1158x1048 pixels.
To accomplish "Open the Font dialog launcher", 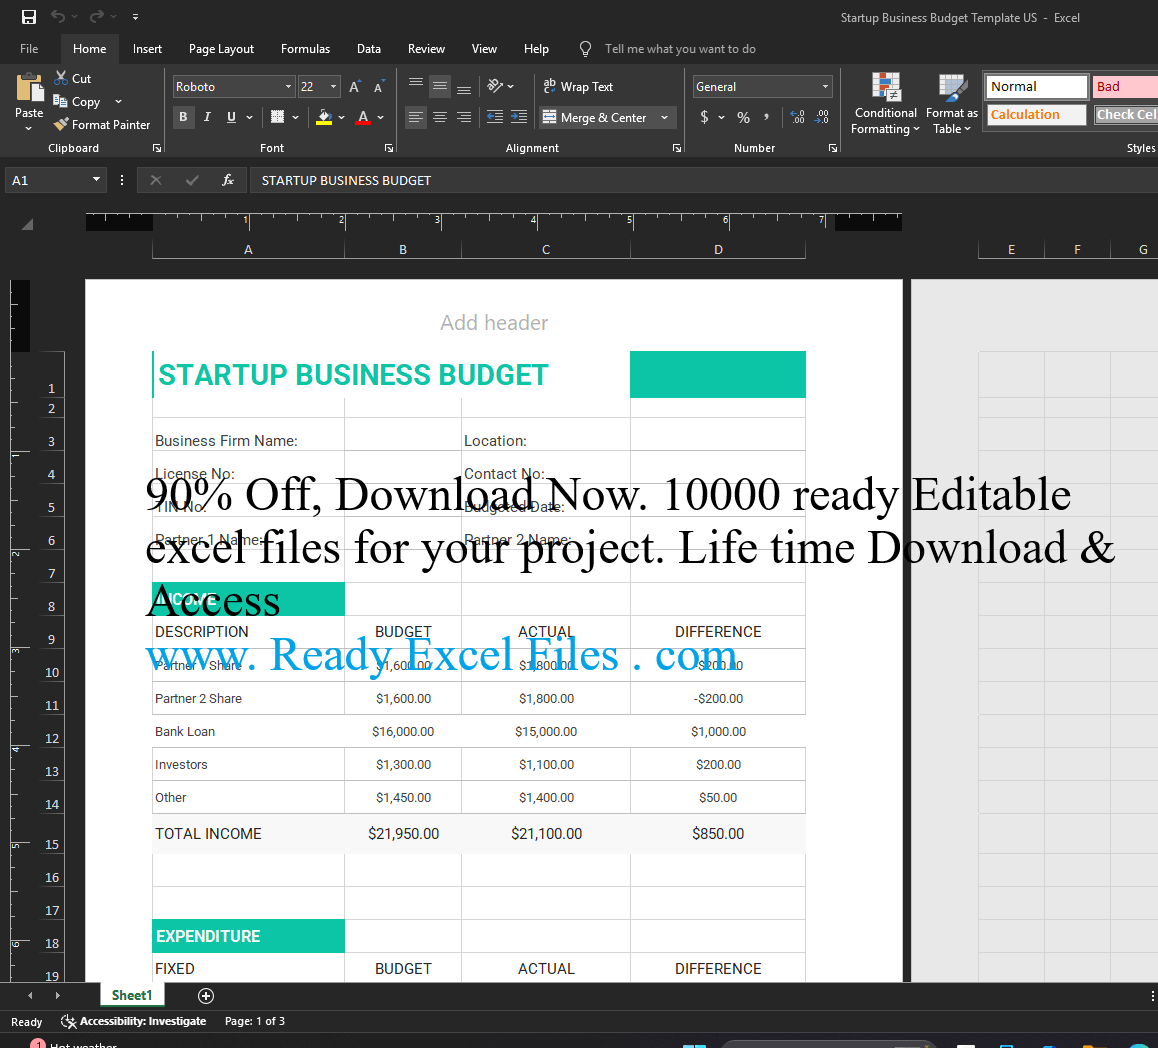I will (389, 148).
